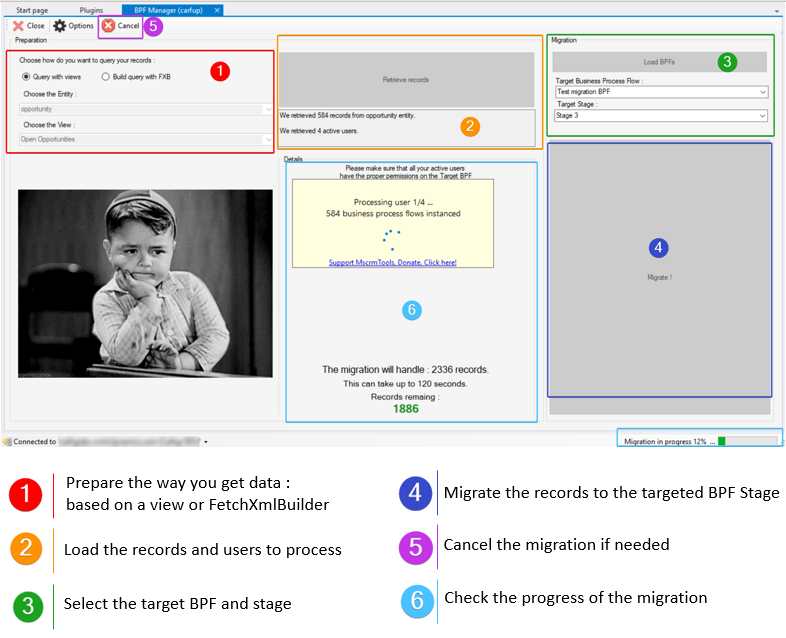Open tab list arrow at top right
This screenshot has height=638, width=786.
776,11
